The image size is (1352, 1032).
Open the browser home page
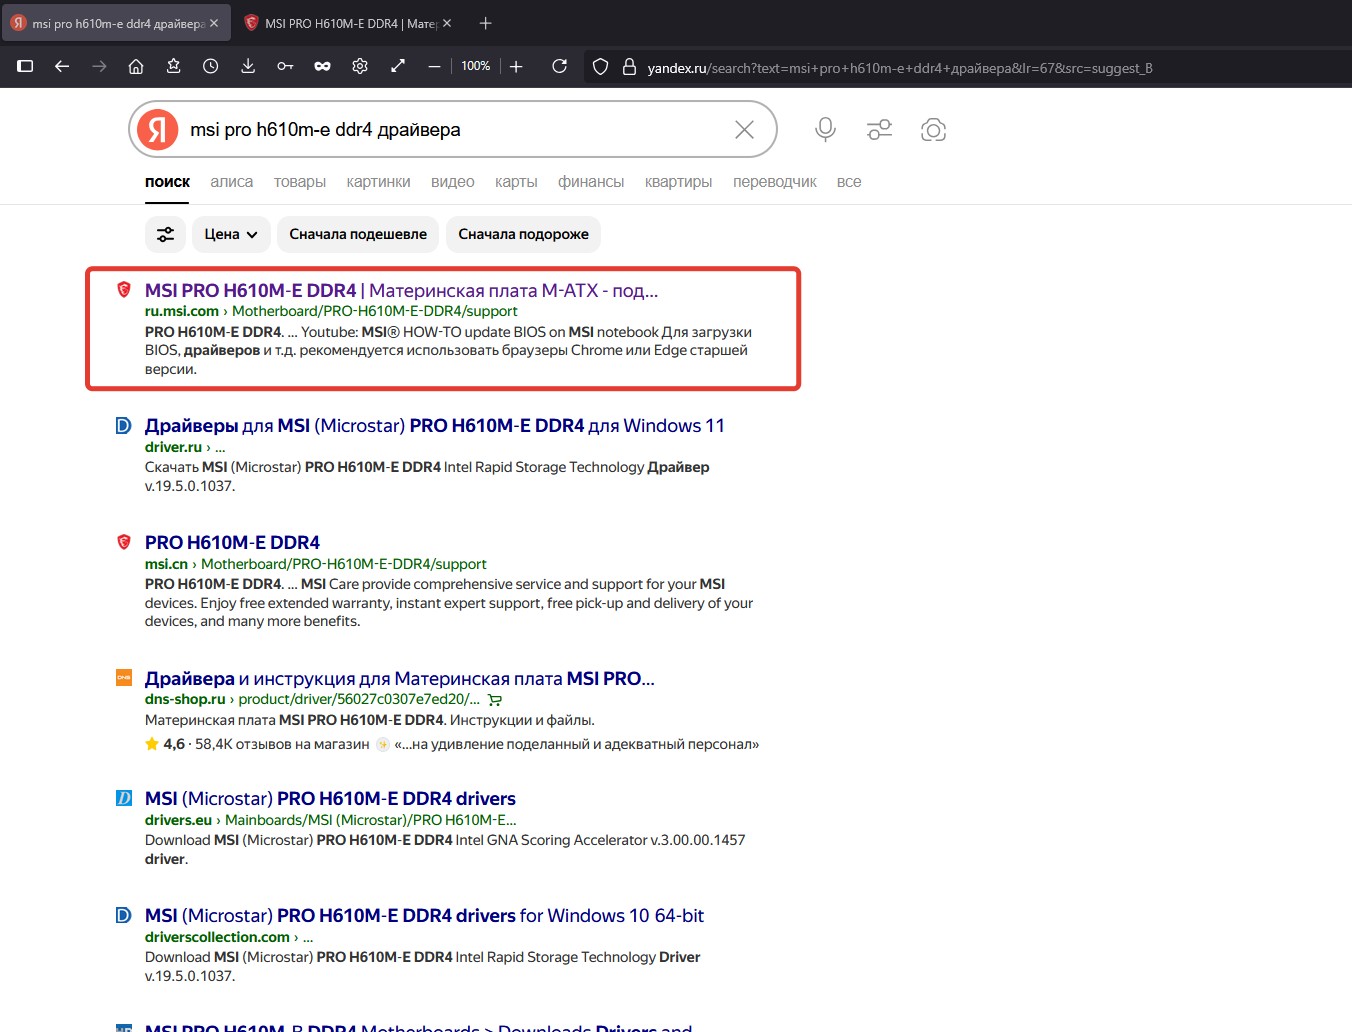[136, 66]
